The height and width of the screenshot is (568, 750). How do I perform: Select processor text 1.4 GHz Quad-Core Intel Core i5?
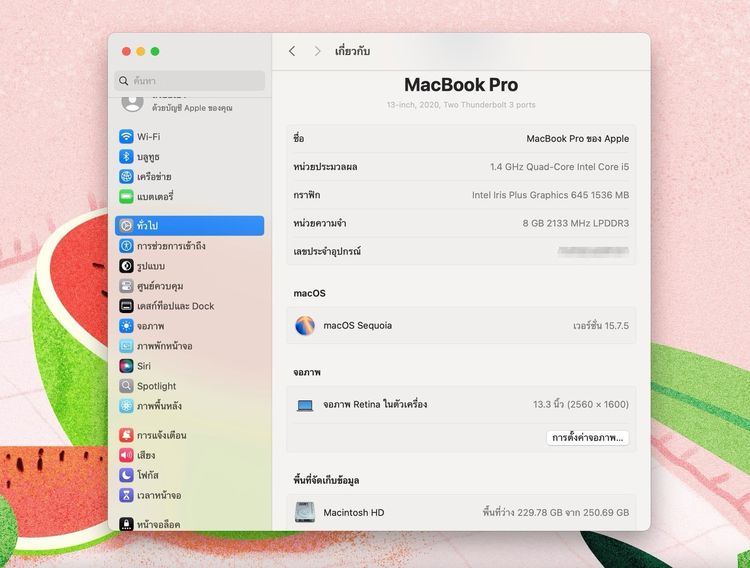click(559, 167)
